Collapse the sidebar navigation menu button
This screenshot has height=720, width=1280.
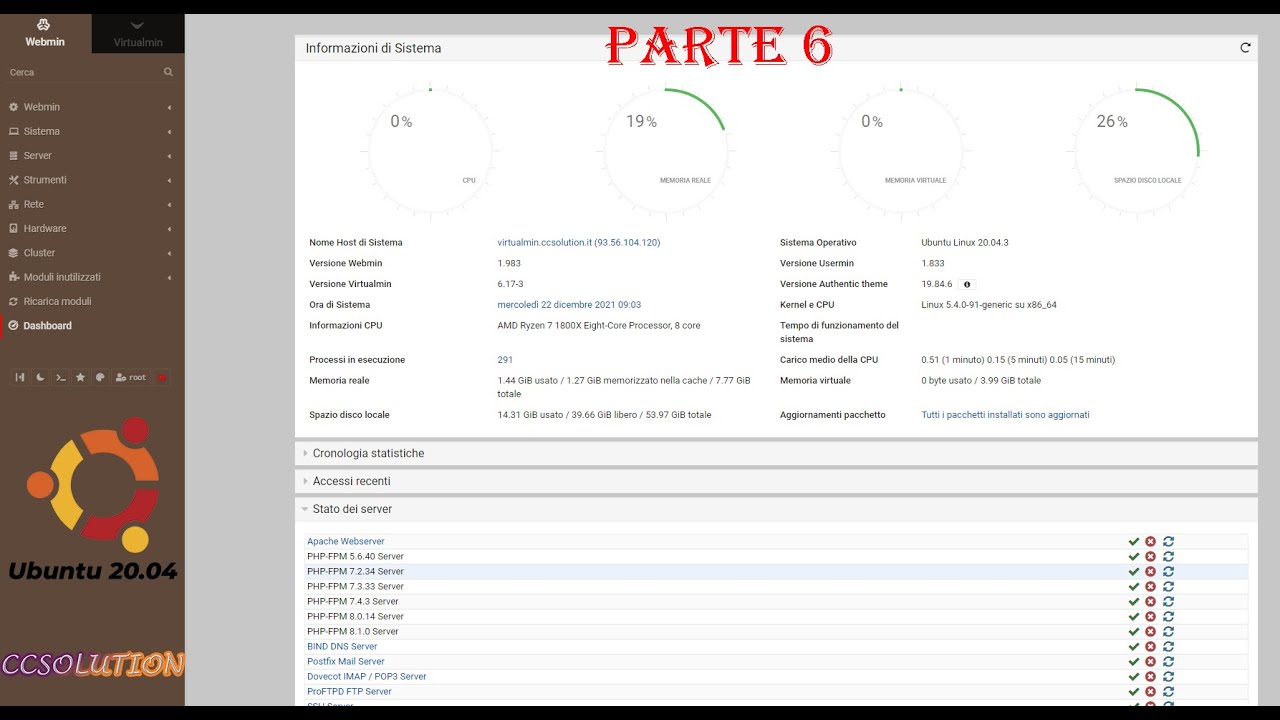tap(19, 377)
